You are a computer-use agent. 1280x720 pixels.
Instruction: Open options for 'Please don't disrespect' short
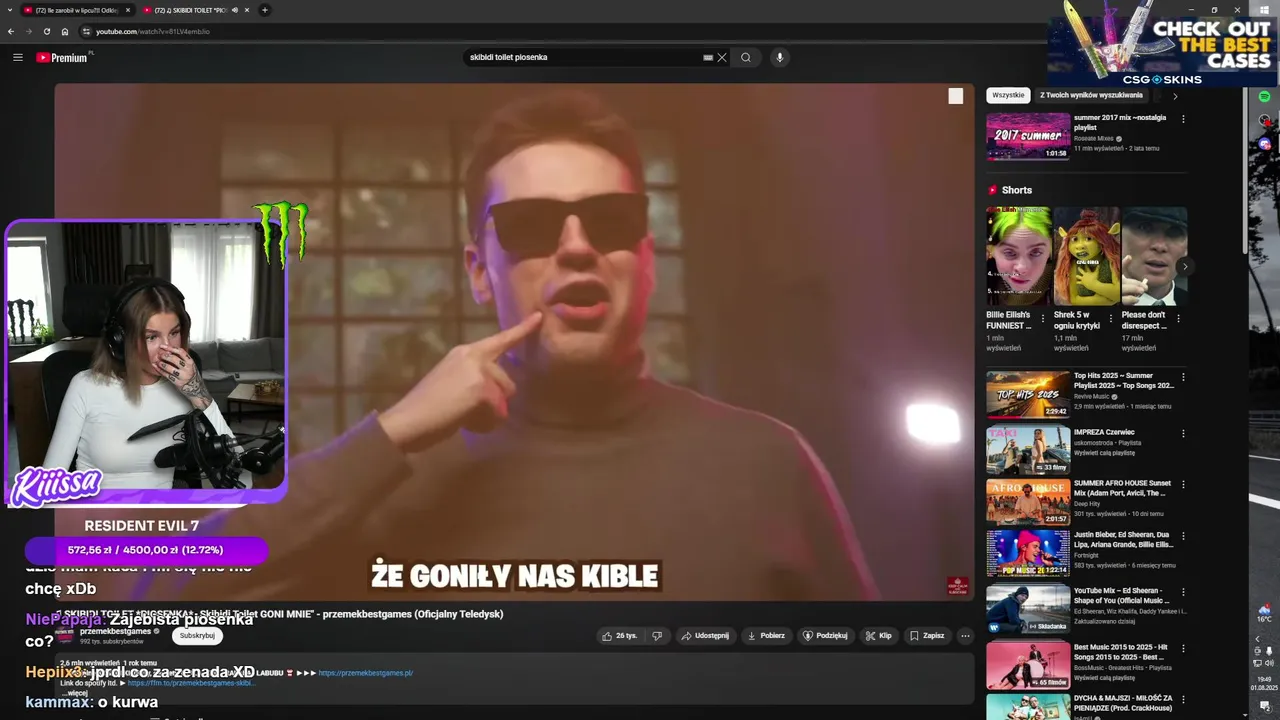tap(1178, 319)
